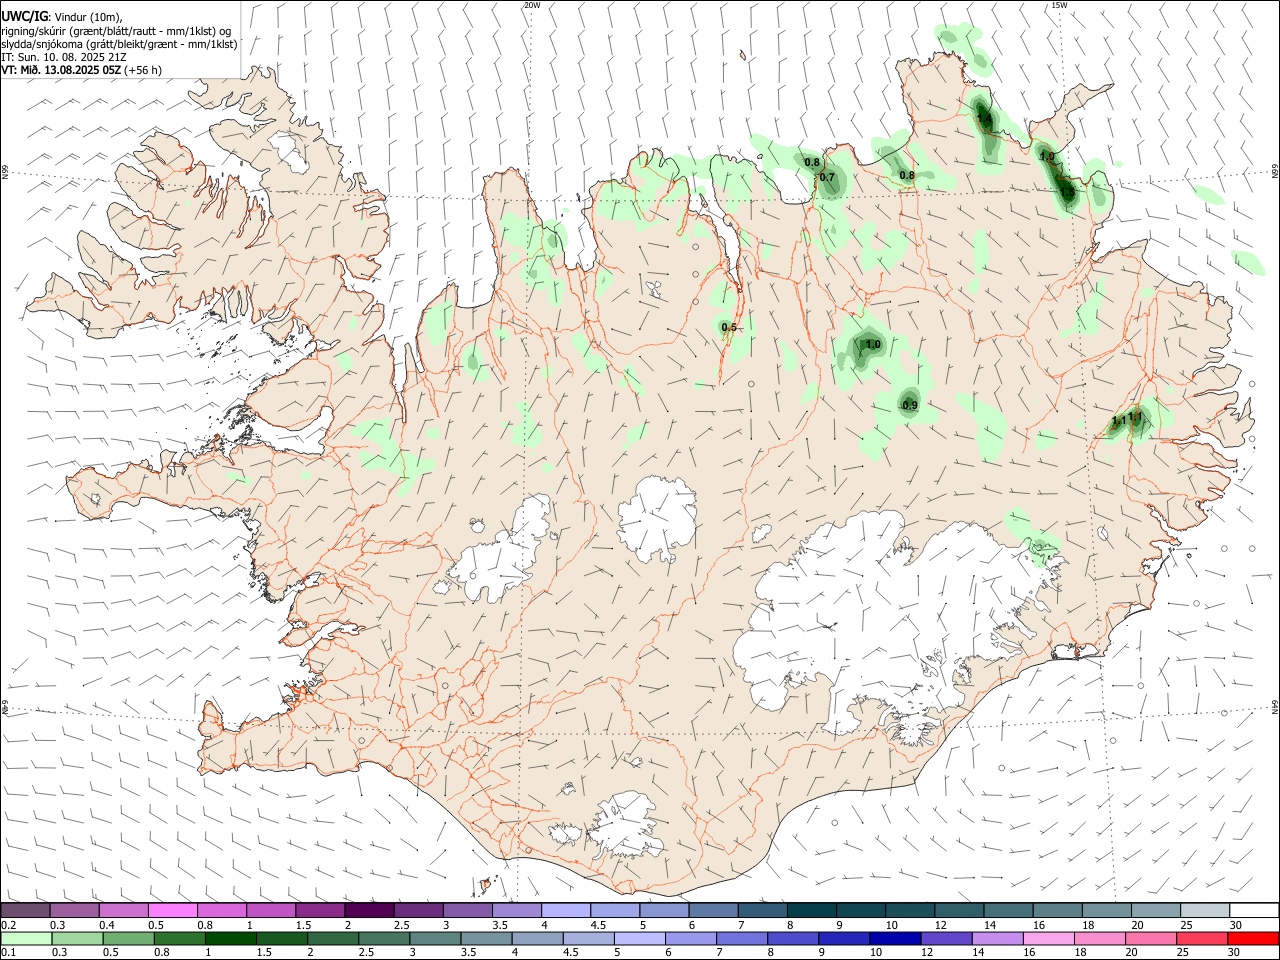Pick lower-row swatch between 0.3 and 0.5
This screenshot has width=1280, height=960.
(77, 938)
